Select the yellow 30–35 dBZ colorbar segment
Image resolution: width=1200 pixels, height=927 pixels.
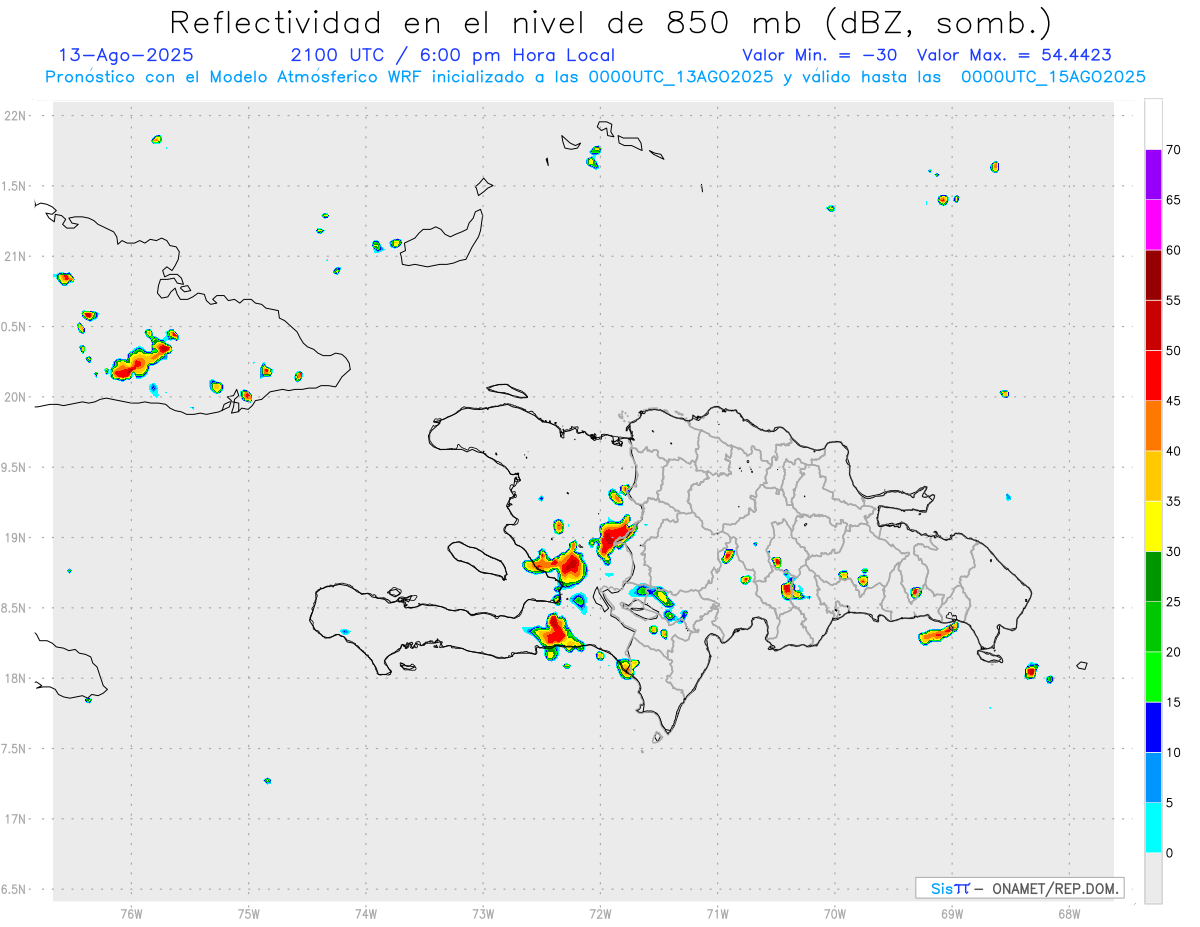(x=1153, y=526)
